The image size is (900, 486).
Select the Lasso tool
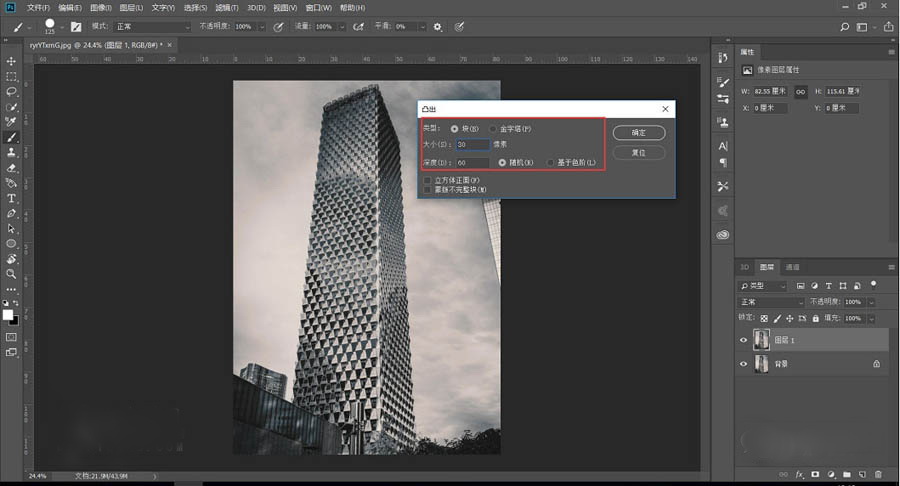pos(12,91)
